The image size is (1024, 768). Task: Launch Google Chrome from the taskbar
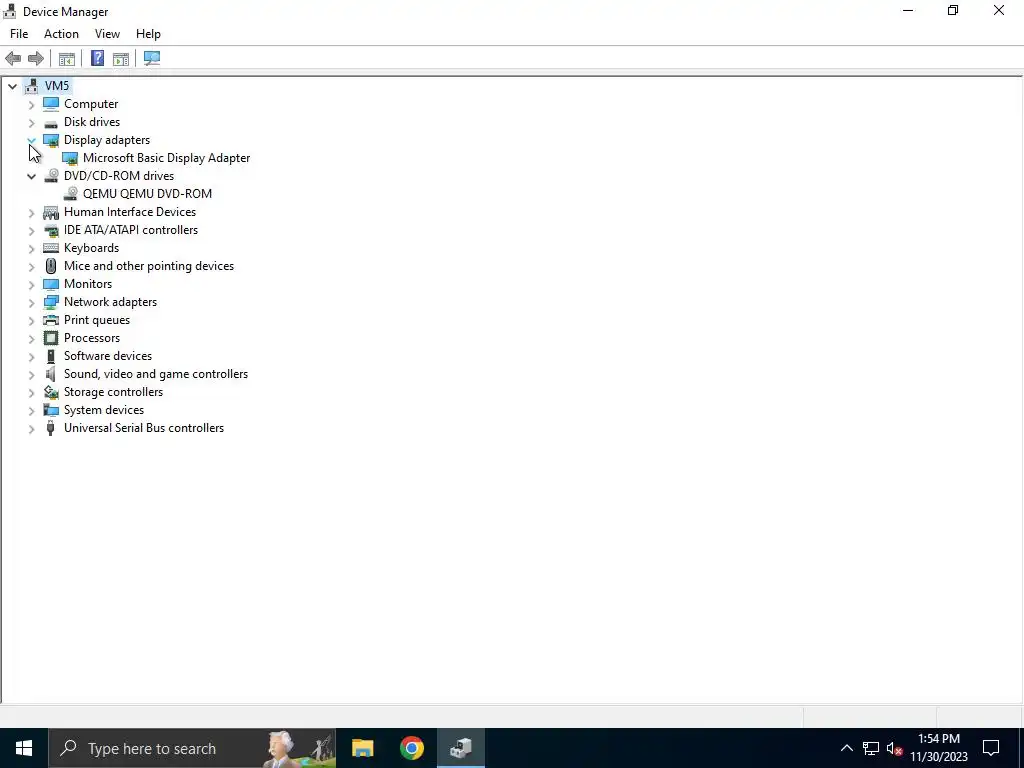click(412, 748)
